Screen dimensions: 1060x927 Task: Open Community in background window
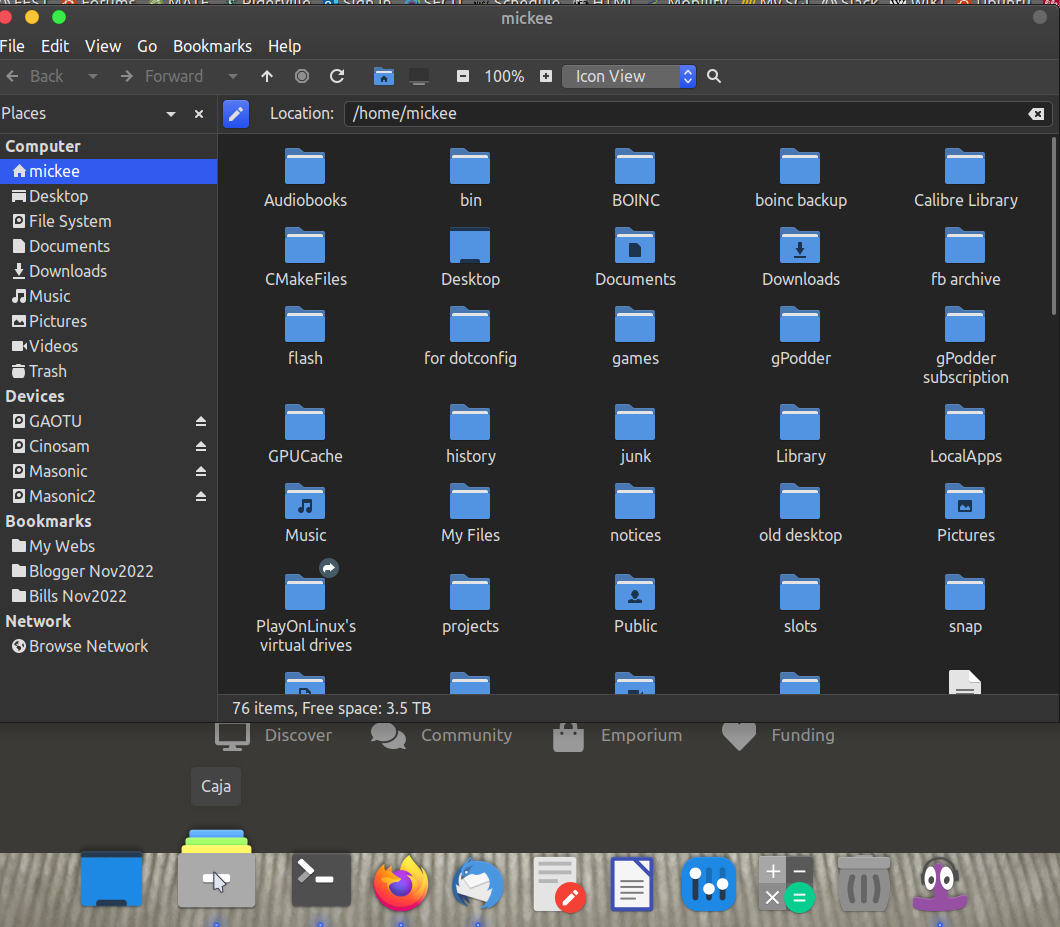pyautogui.click(x=441, y=736)
